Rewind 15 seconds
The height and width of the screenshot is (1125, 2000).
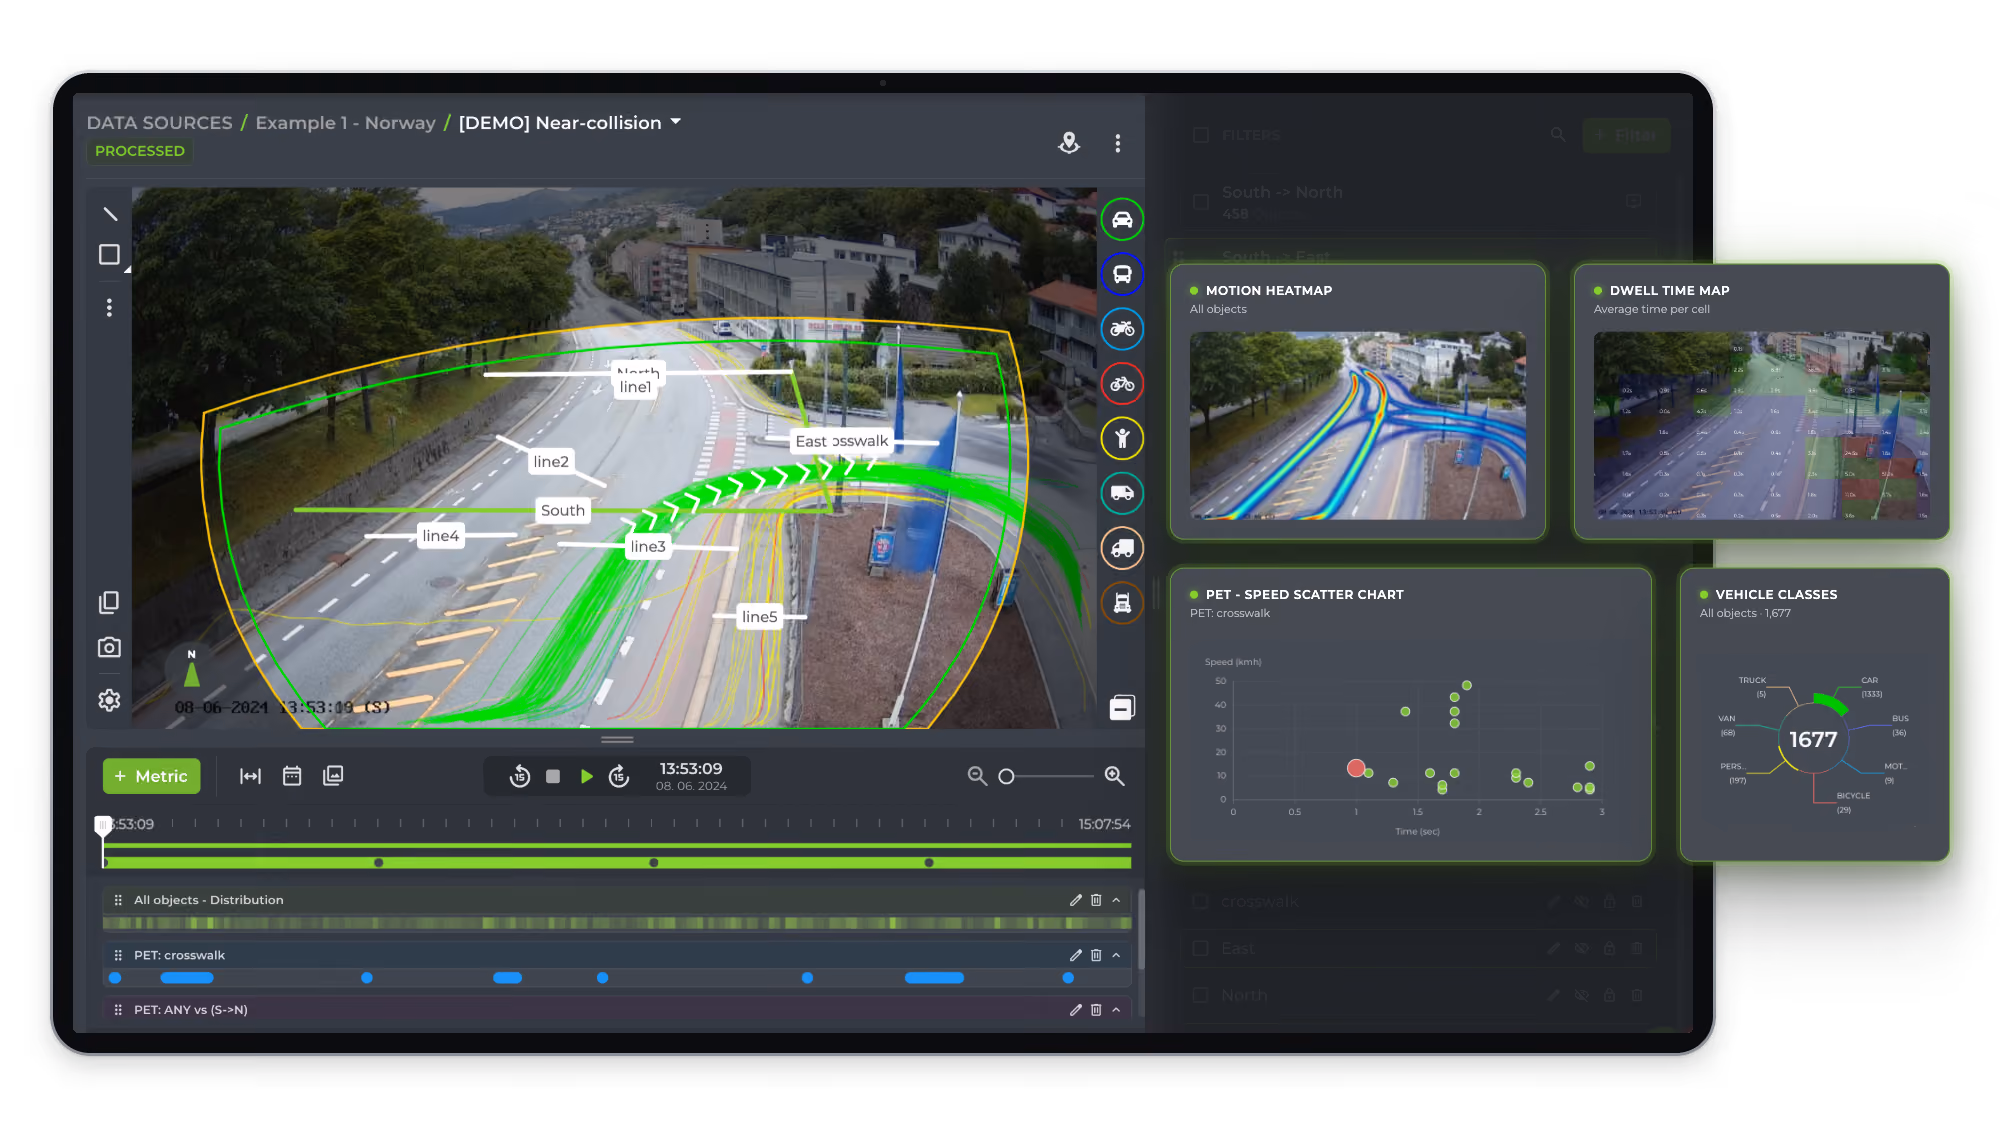point(519,776)
